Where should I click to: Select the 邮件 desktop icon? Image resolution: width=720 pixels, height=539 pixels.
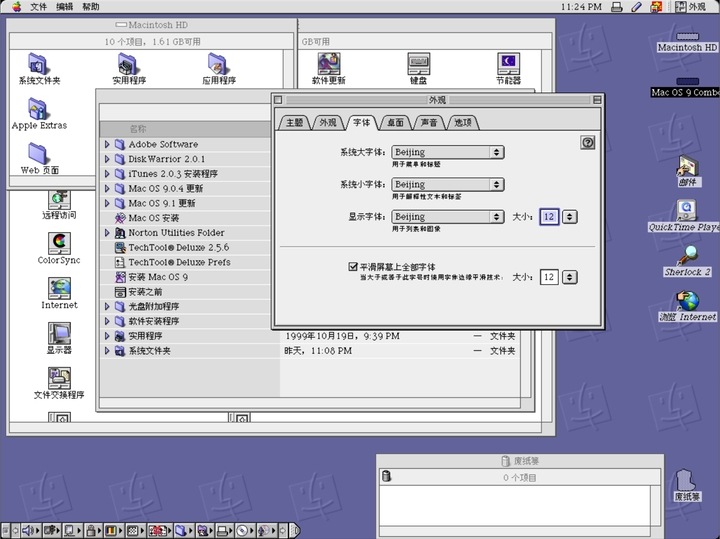pos(687,166)
